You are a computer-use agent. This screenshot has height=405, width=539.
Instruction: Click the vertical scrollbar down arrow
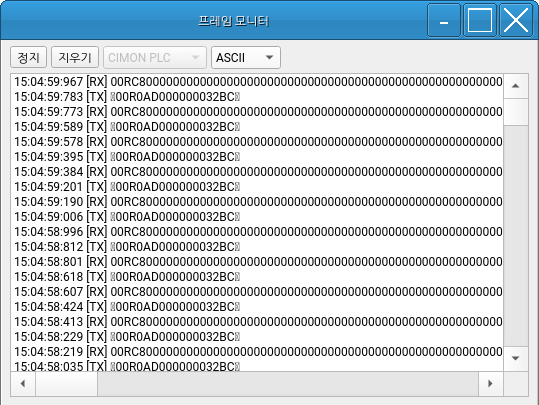[516, 358]
